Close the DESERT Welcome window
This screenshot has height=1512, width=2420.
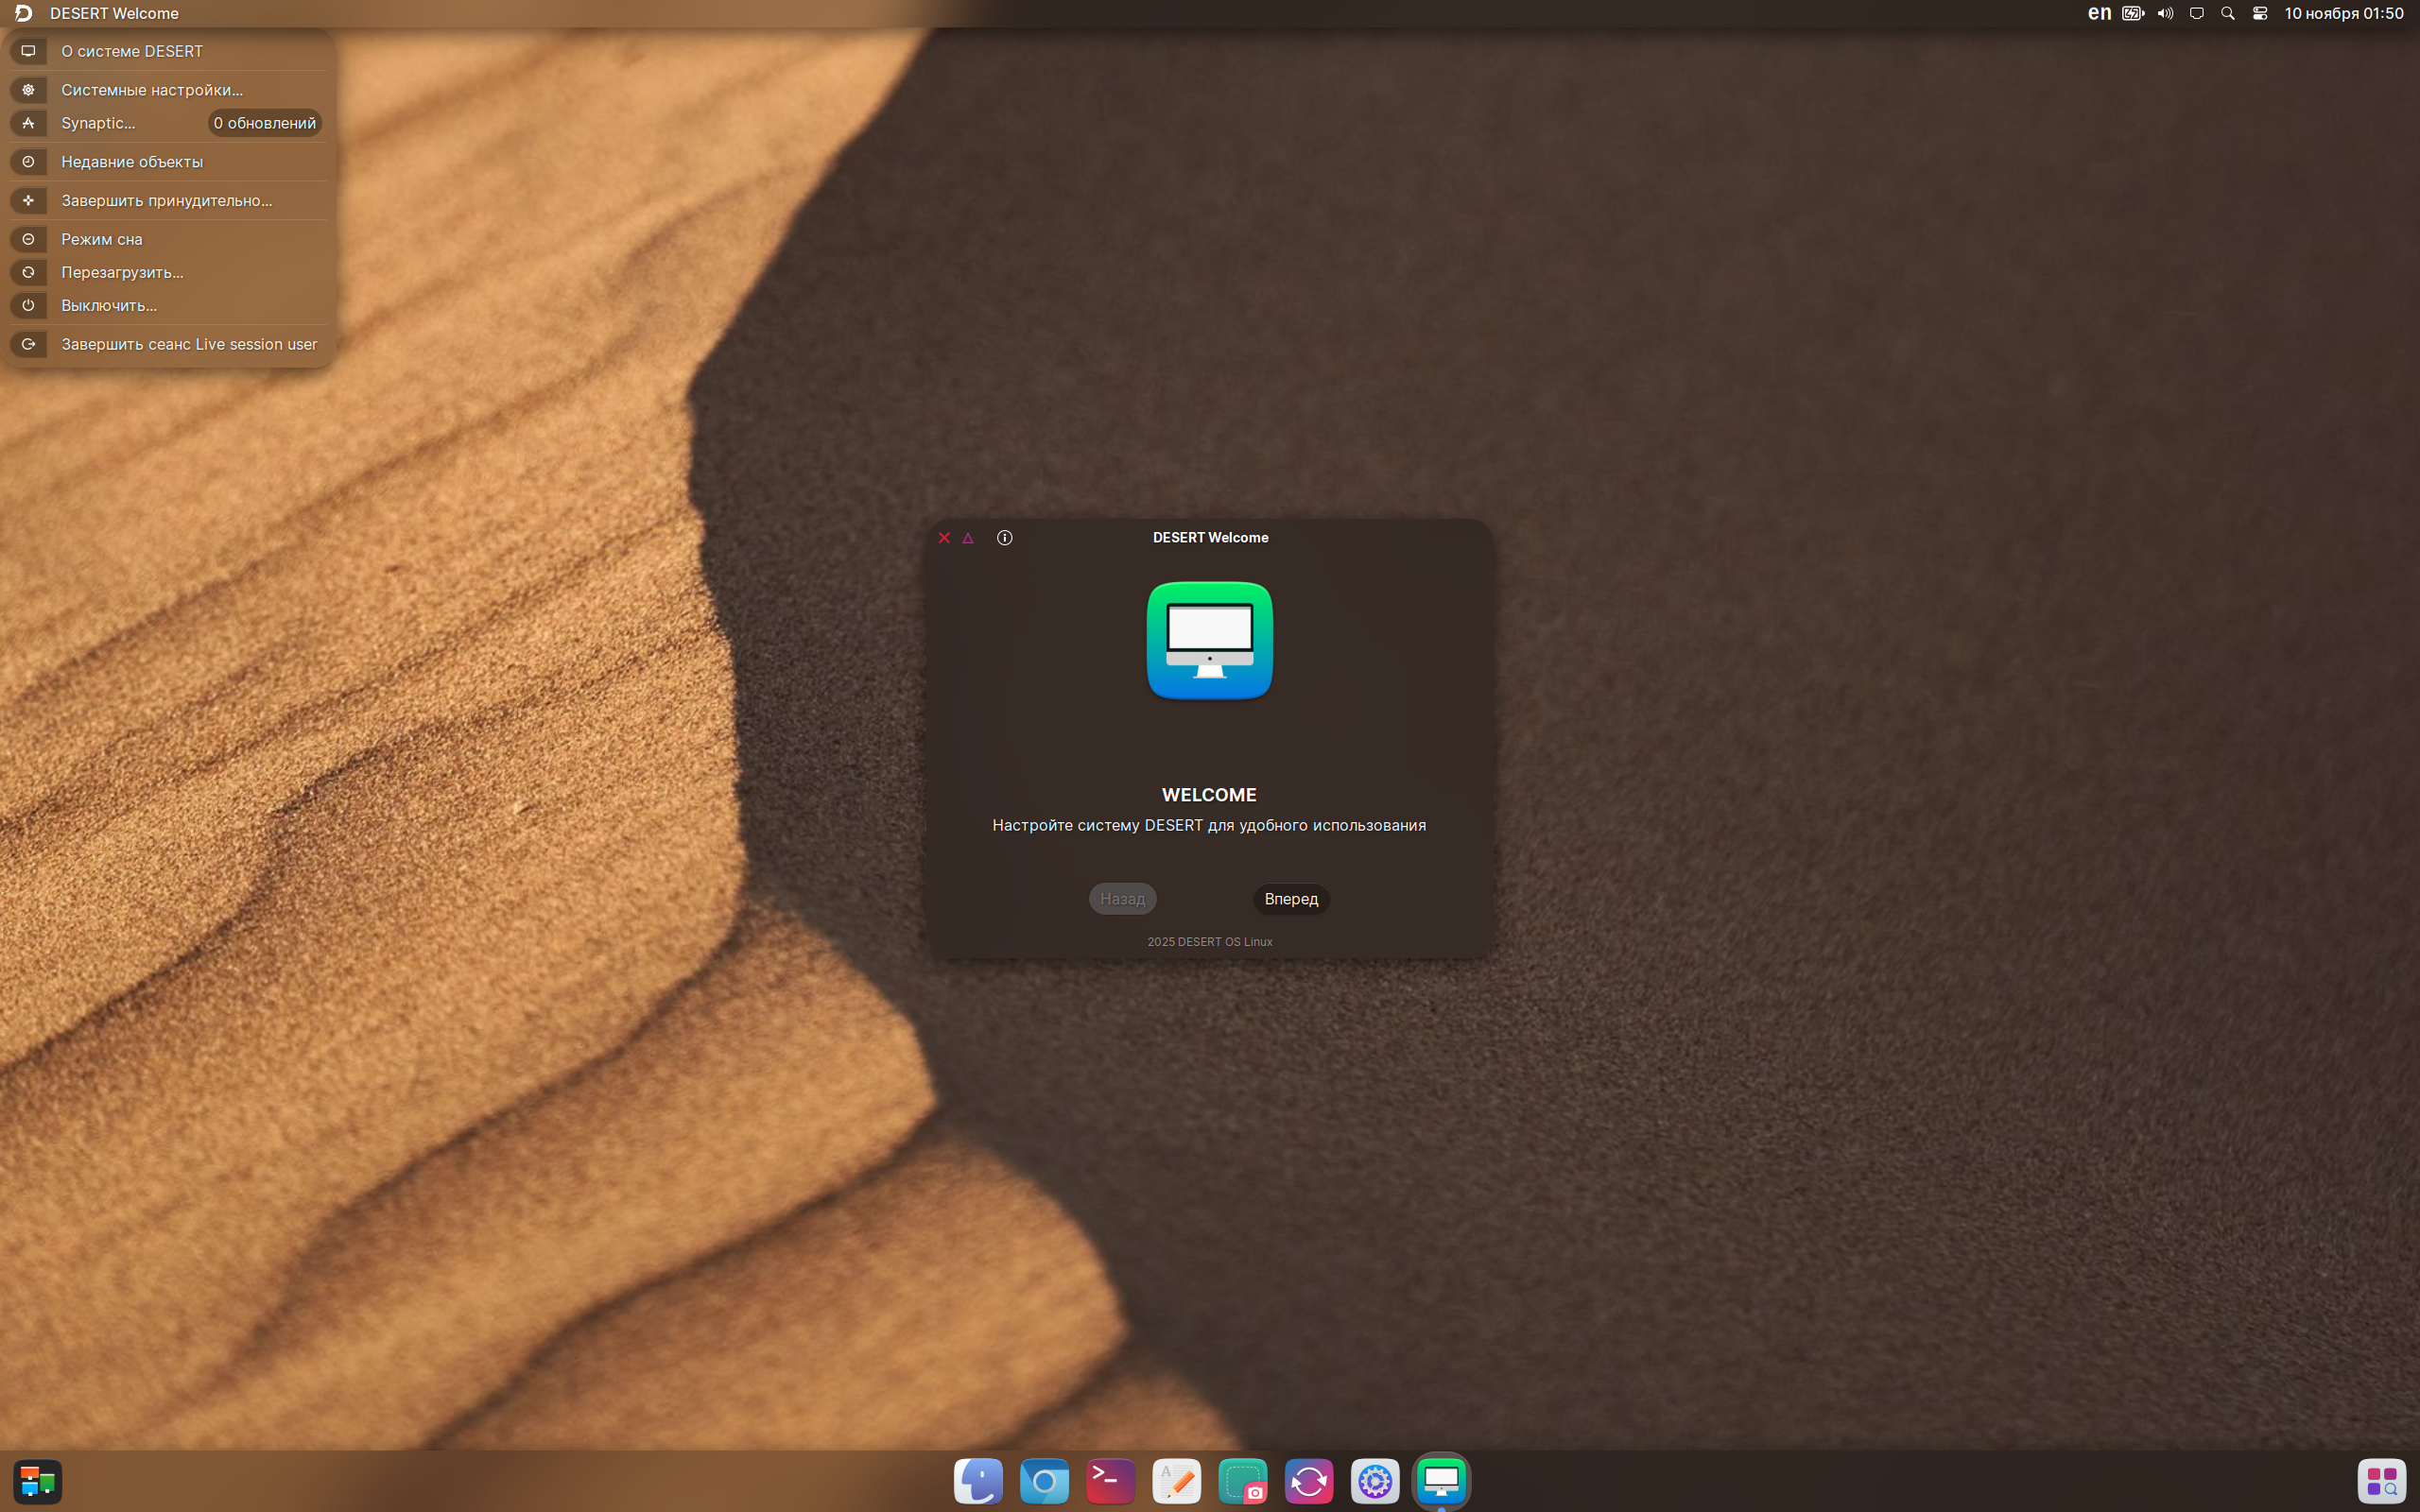(944, 538)
